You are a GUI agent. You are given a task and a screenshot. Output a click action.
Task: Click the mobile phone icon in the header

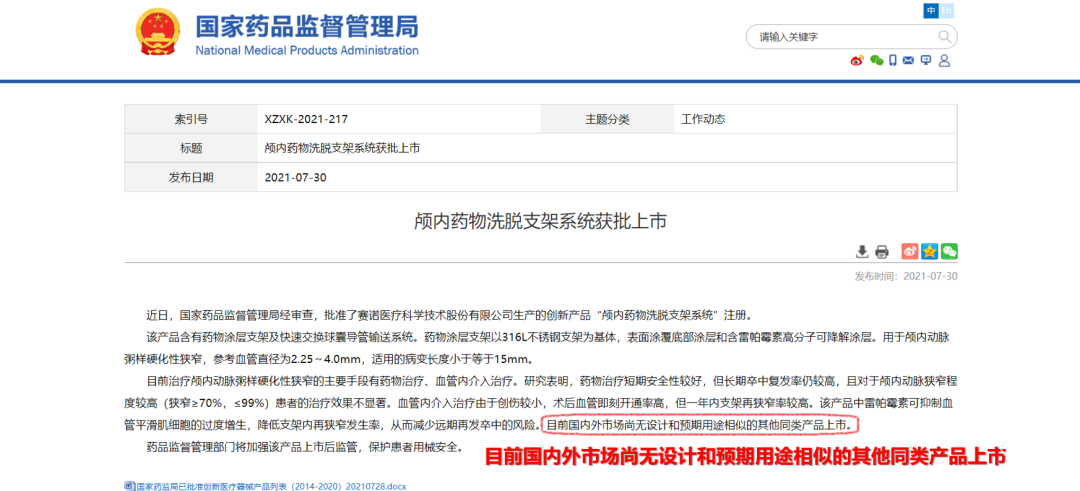(893, 61)
